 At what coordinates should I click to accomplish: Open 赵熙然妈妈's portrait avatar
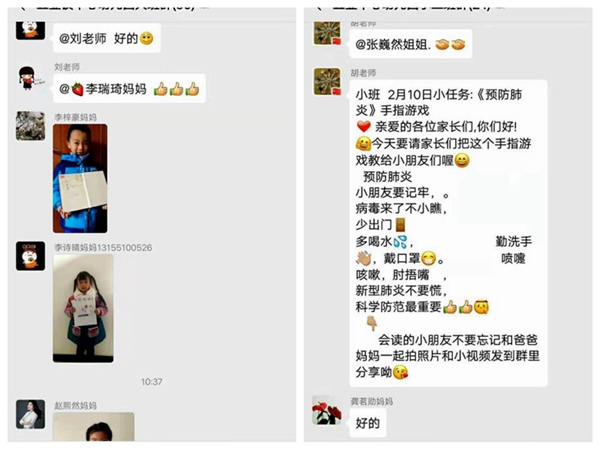[31, 414]
